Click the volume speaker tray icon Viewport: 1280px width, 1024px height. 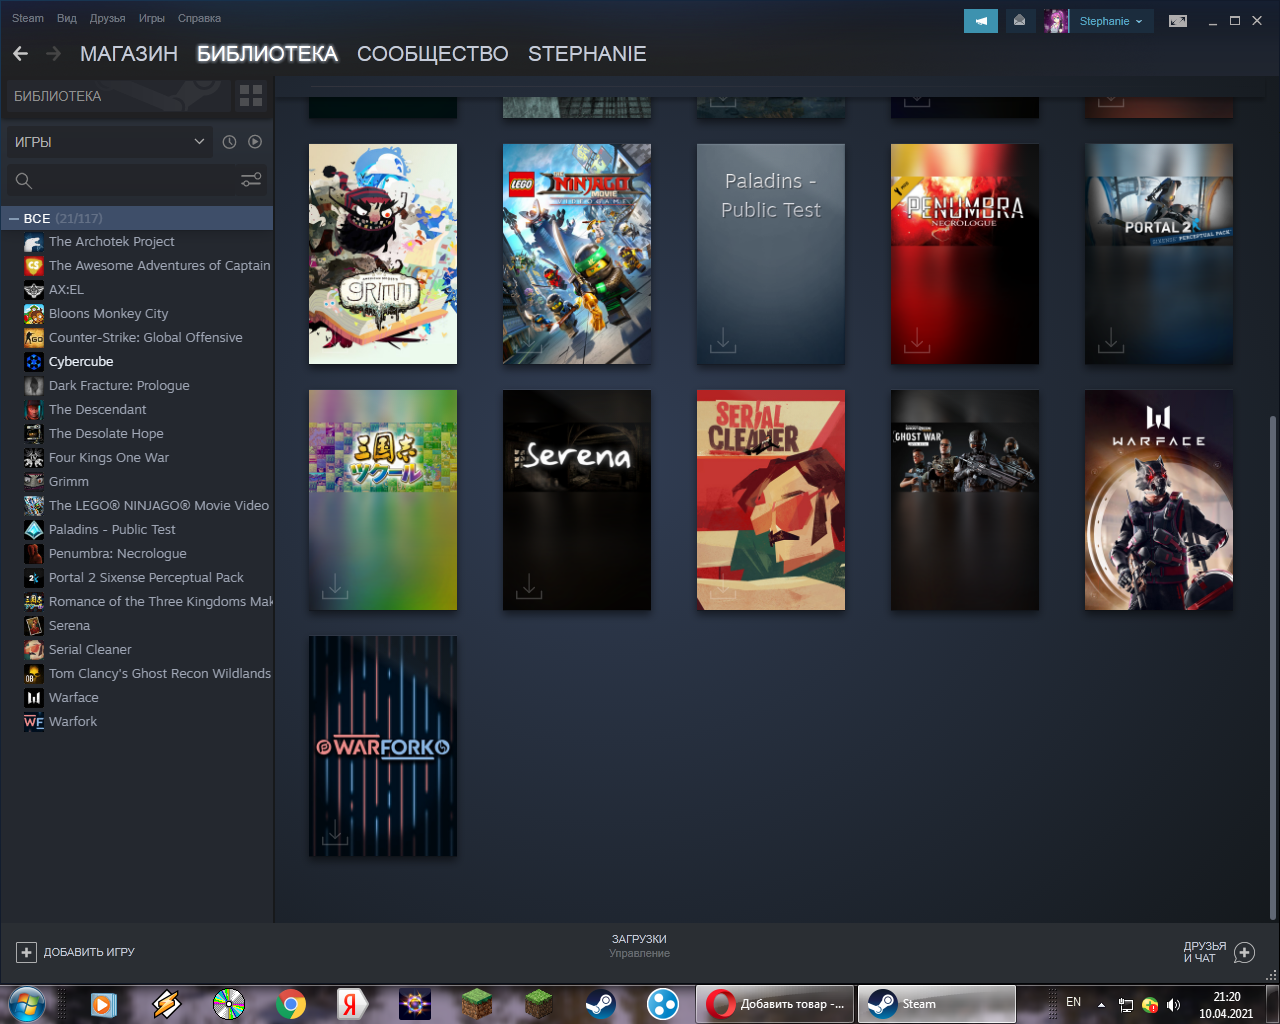tap(1174, 1004)
